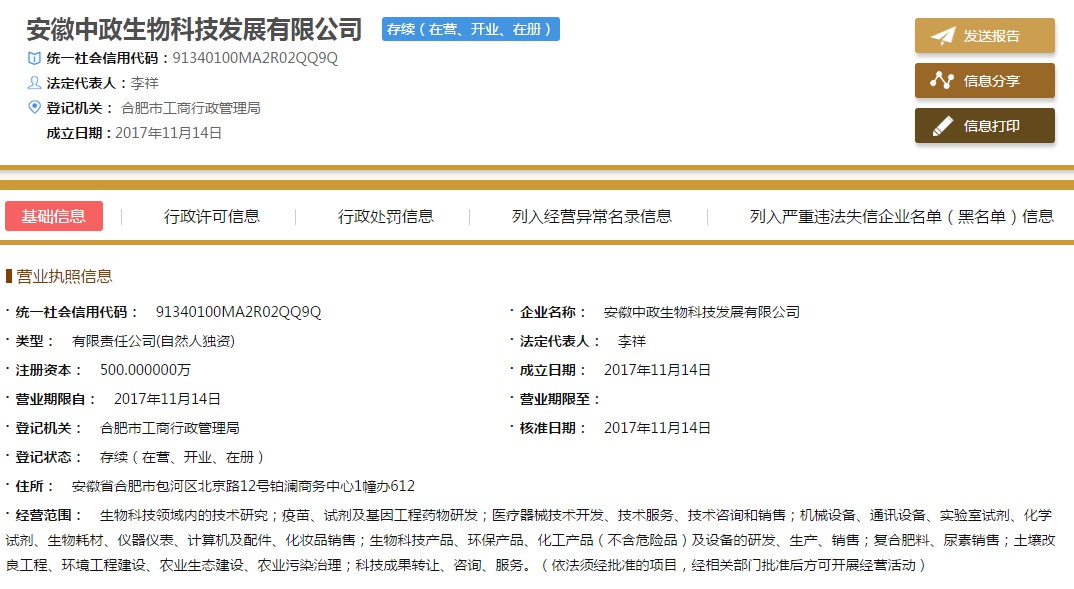The width and height of the screenshot is (1074, 589).
Task: Click the blue 存续 status badge
Action: [x=470, y=30]
